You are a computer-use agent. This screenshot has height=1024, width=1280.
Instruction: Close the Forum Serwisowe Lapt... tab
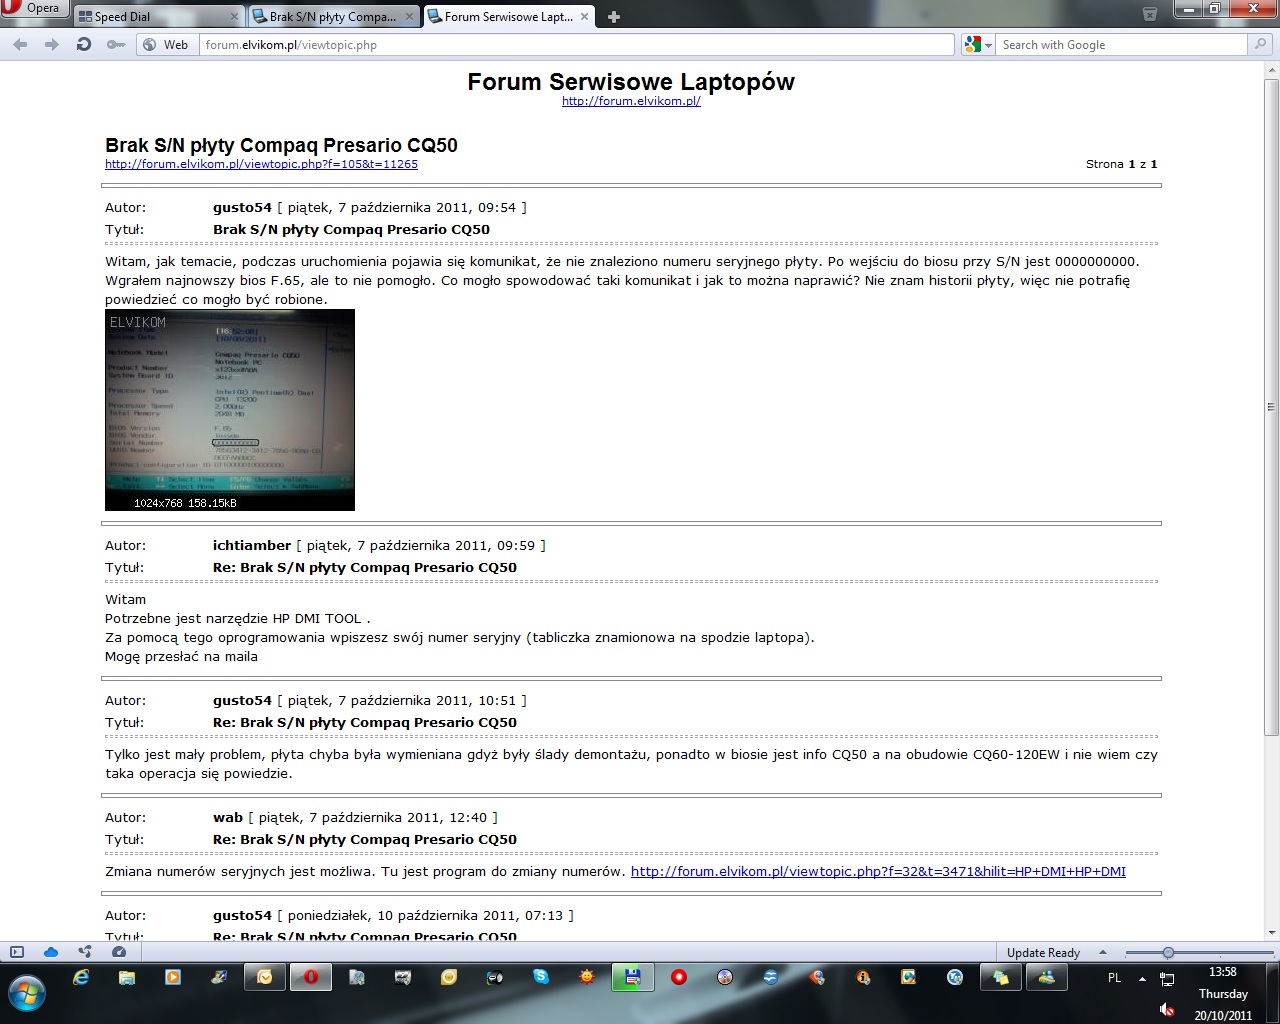(x=584, y=17)
